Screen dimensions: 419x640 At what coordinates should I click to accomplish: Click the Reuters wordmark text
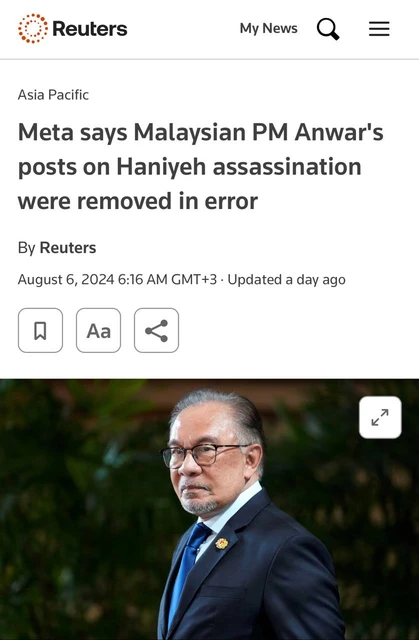click(90, 29)
